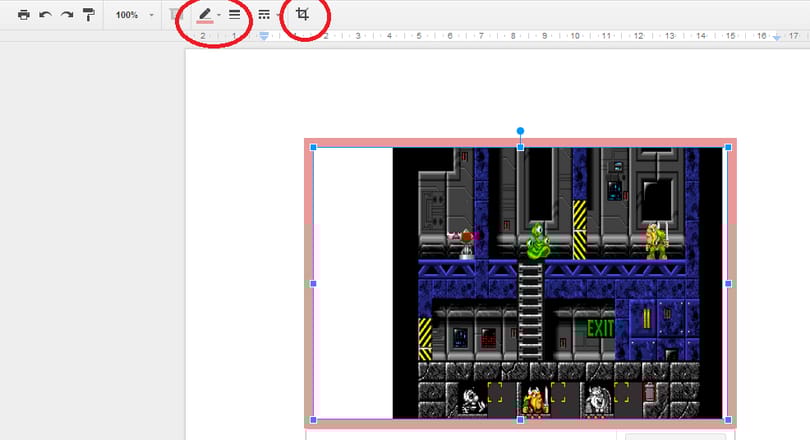The height and width of the screenshot is (440, 810).
Task: Undo the last action
Action: point(45,14)
